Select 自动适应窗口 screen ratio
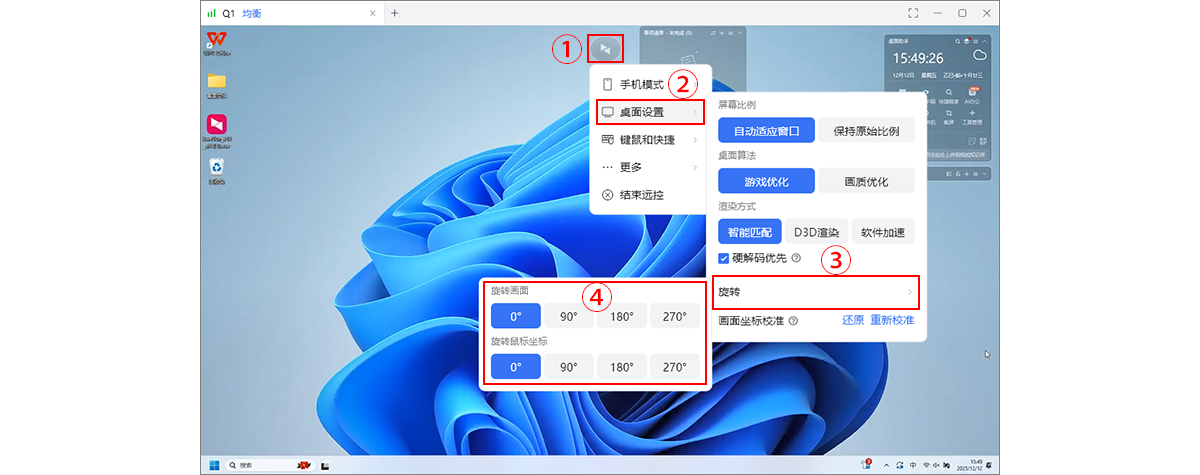Viewport: 1200px width, 475px height. [766, 131]
